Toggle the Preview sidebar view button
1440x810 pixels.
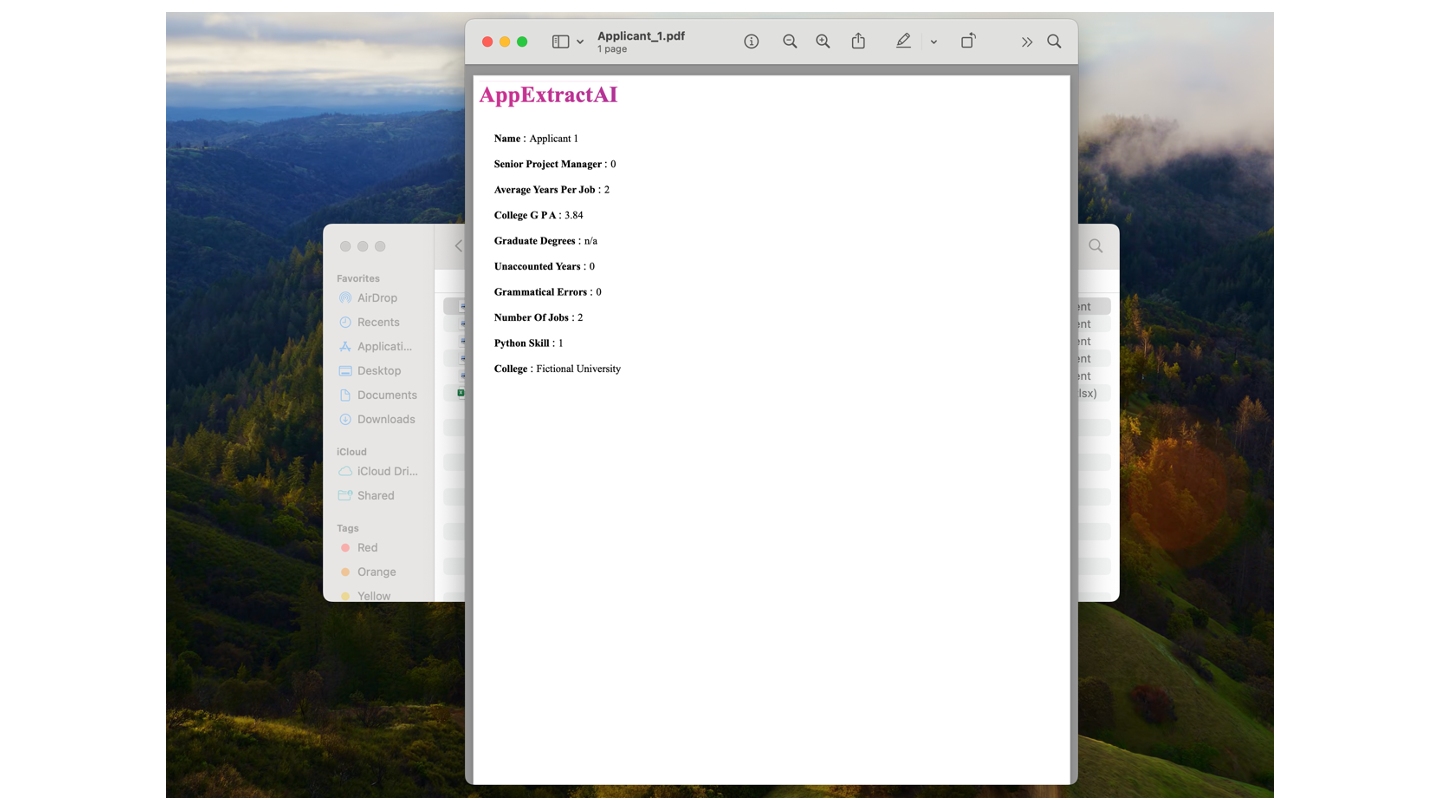[561, 42]
